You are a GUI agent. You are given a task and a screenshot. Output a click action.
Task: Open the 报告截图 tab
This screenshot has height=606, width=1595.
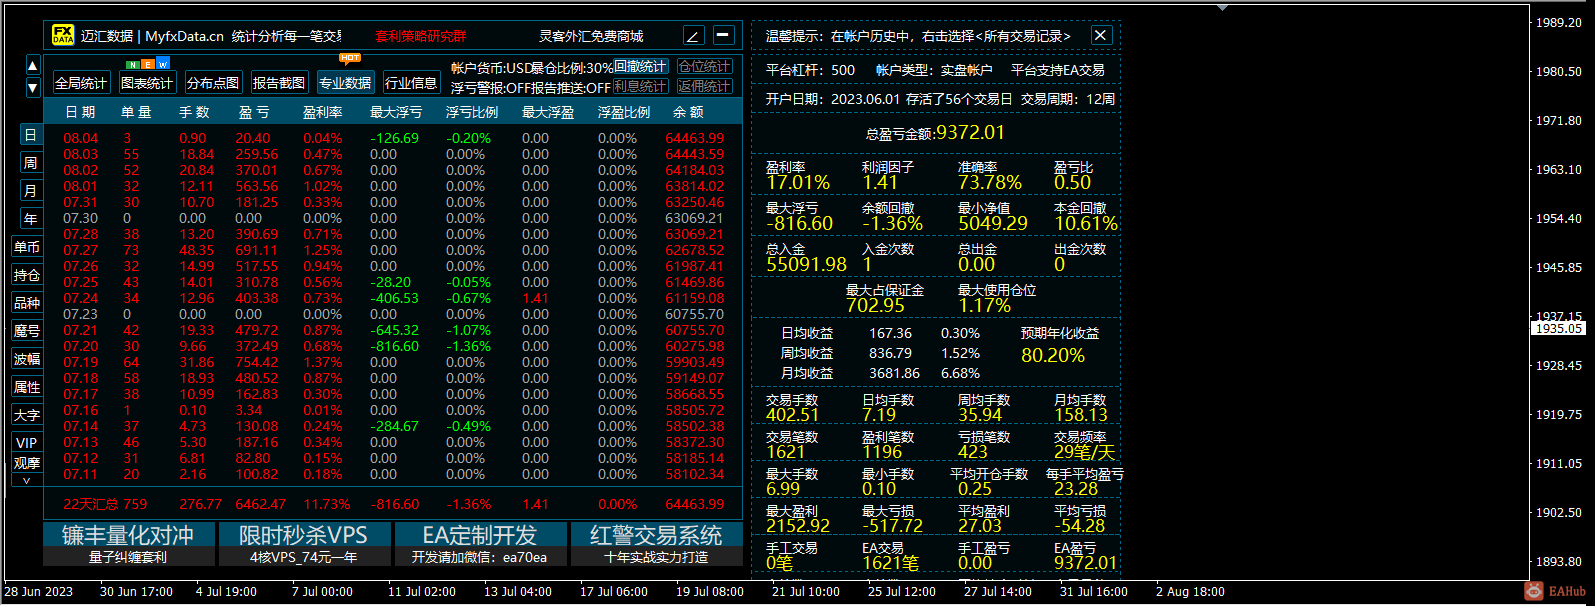(x=279, y=83)
